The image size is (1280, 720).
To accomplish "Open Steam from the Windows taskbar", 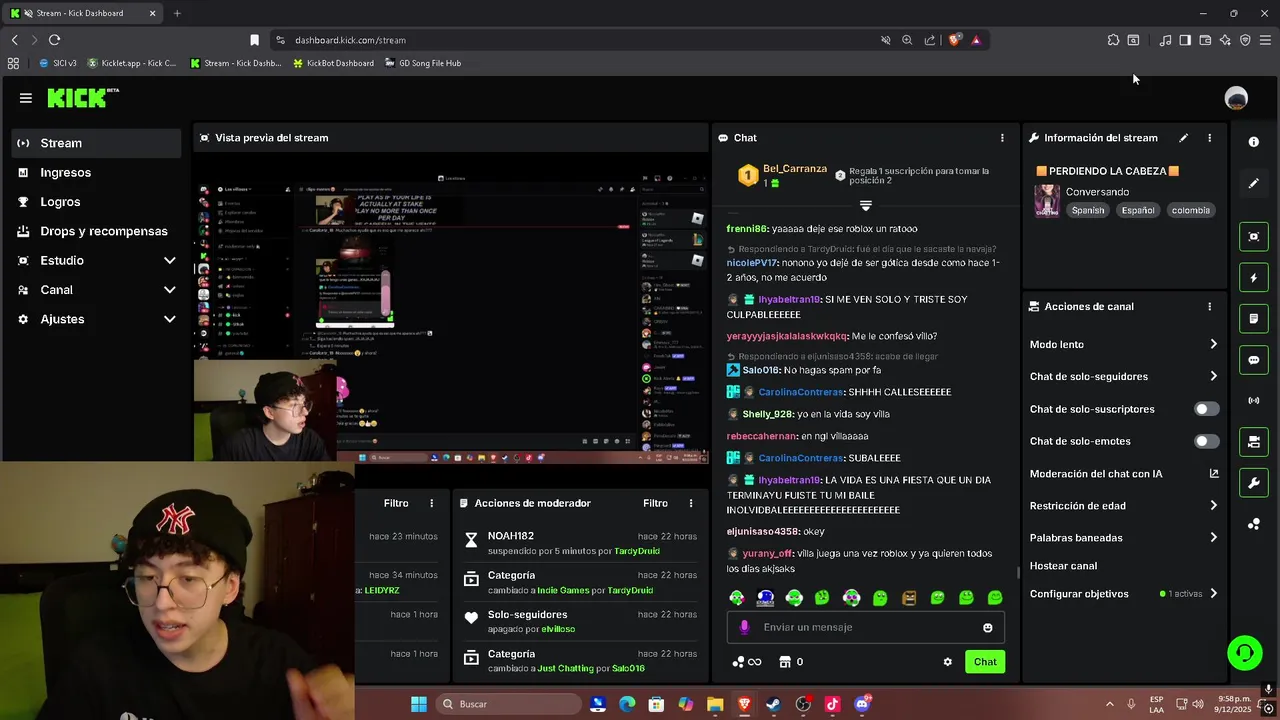I will coord(773,704).
